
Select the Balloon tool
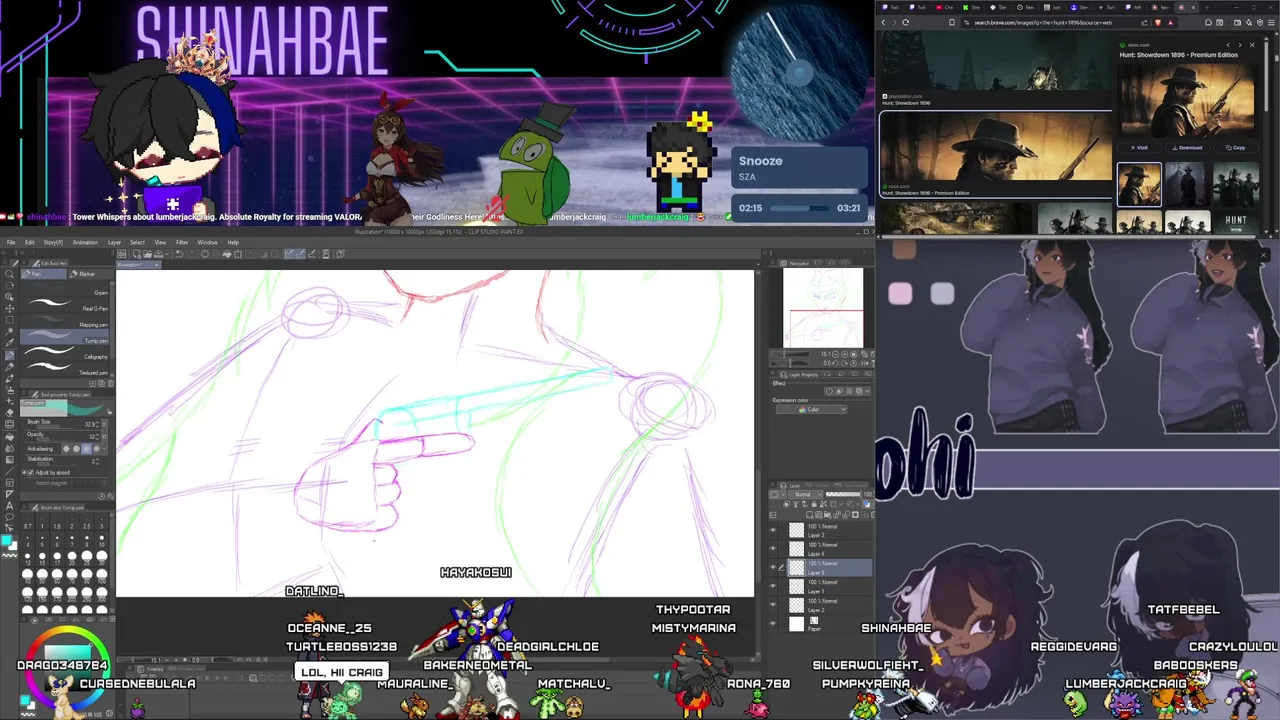10,517
